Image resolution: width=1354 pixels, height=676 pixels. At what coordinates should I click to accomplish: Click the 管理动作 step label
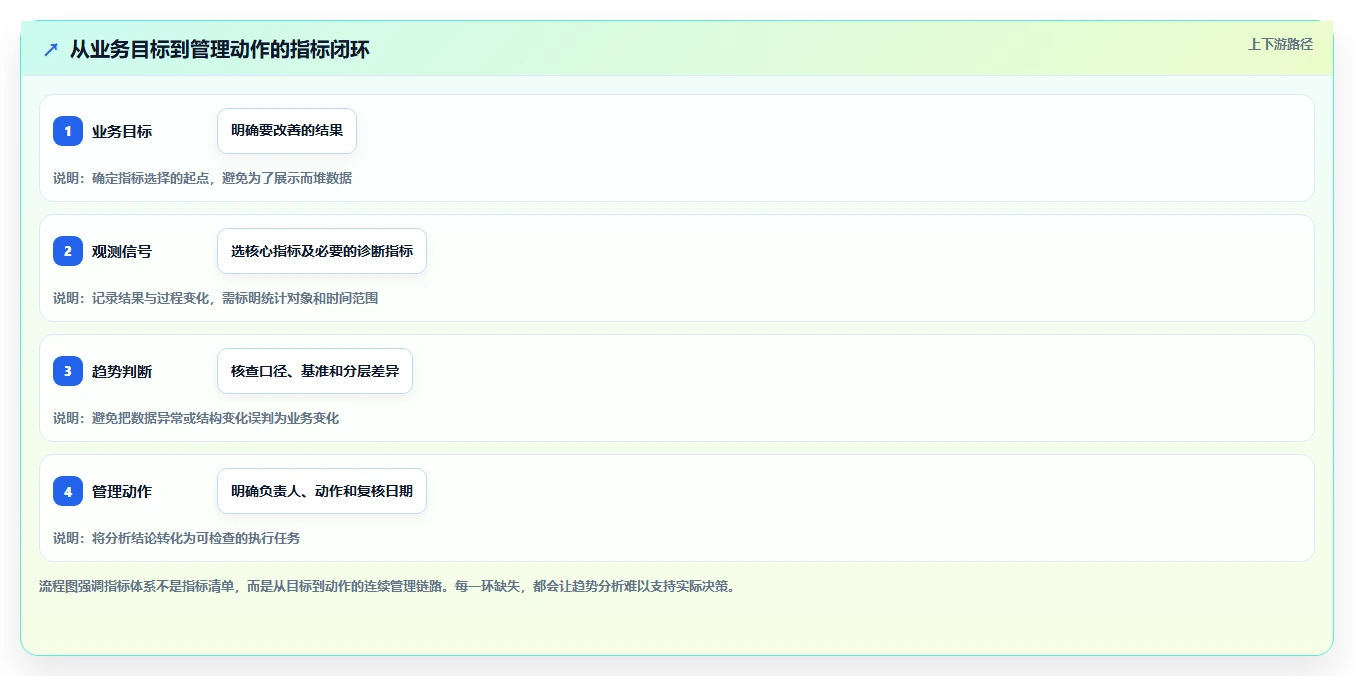[x=122, y=491]
